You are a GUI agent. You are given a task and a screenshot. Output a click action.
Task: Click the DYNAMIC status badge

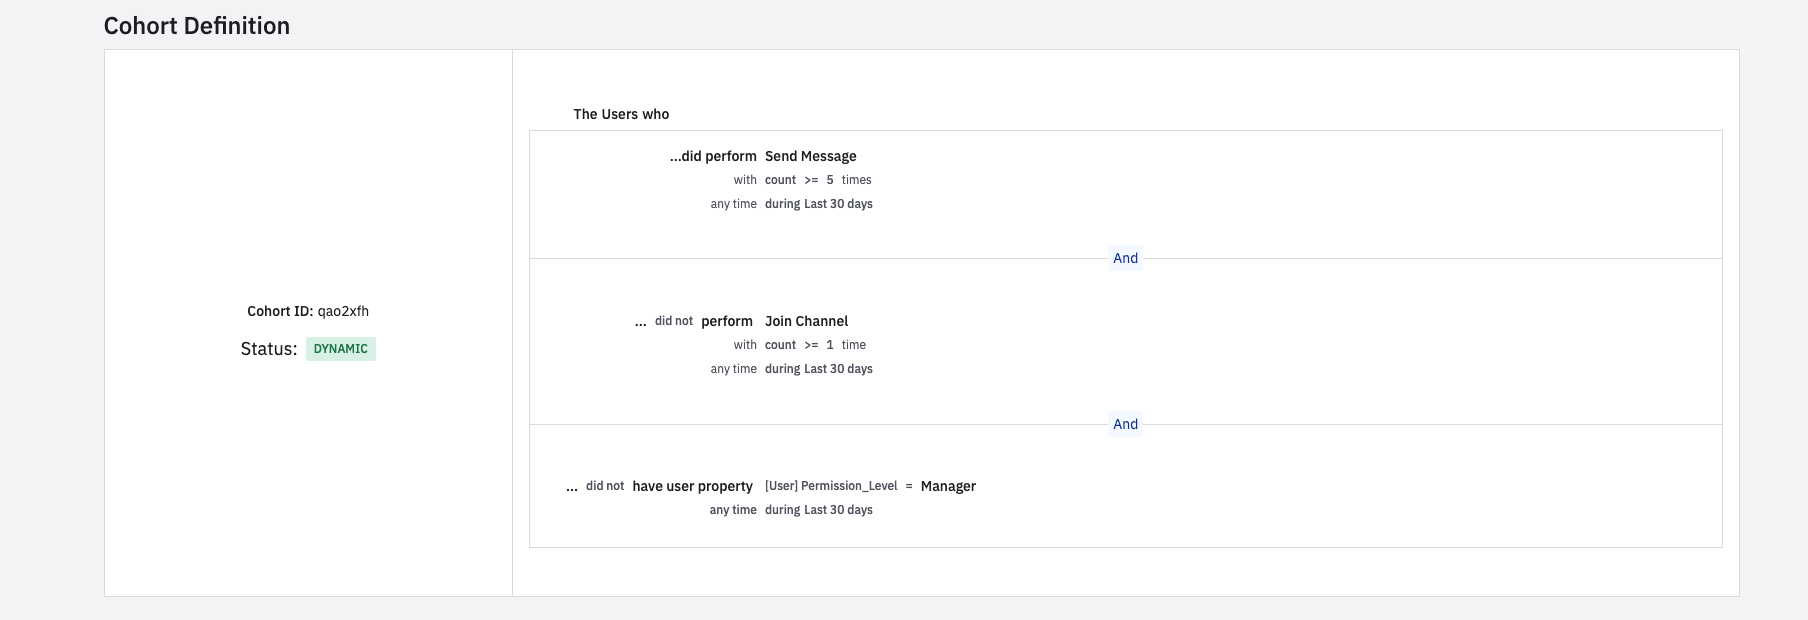point(340,349)
